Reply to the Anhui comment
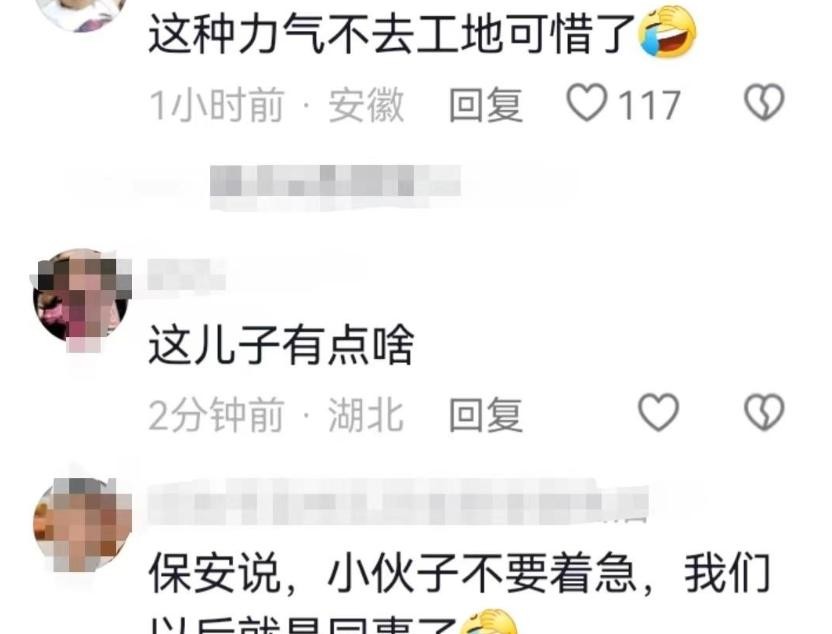The image size is (832, 634). click(x=486, y=104)
